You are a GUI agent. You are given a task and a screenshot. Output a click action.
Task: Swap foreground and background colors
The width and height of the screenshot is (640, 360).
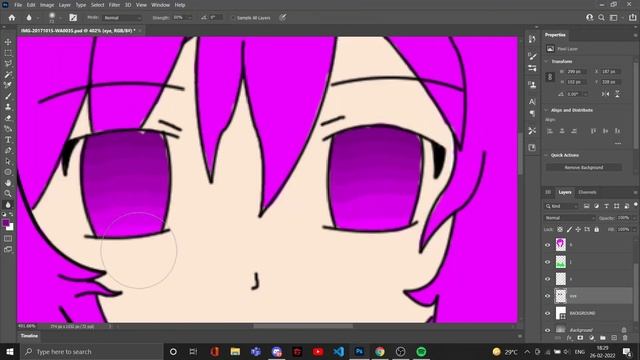click(x=11, y=214)
